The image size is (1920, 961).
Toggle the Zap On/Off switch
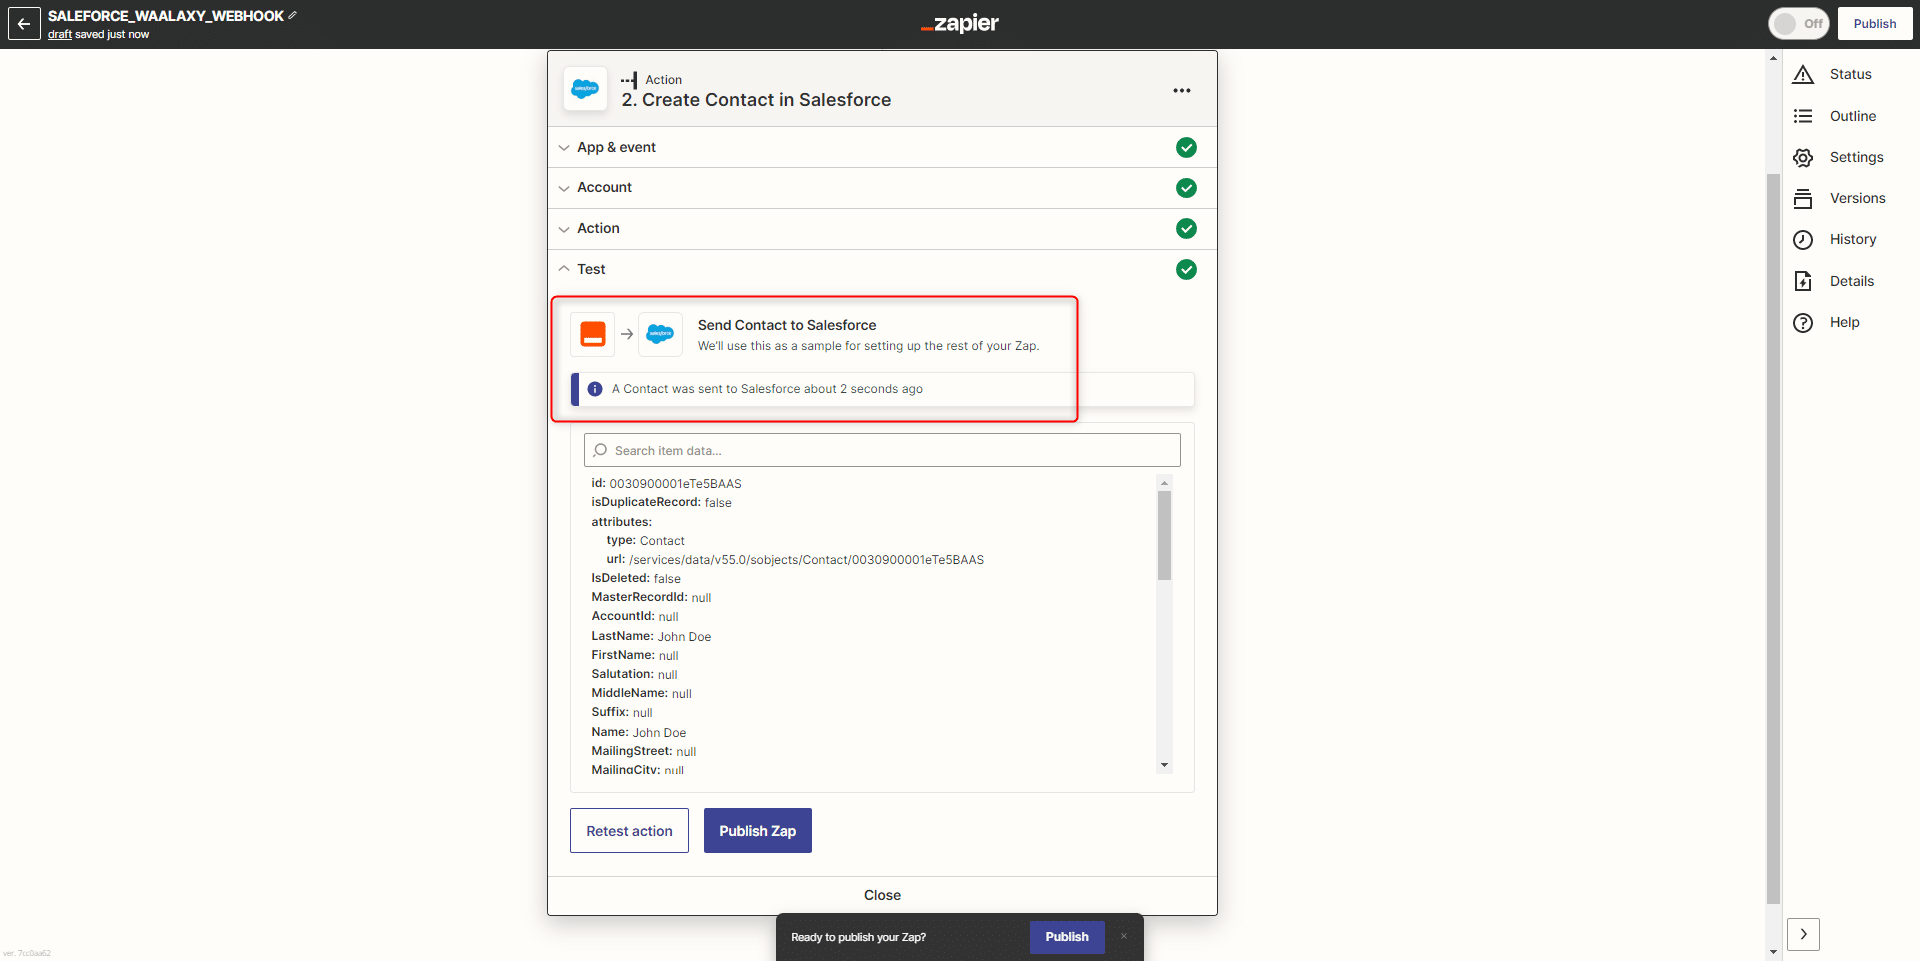tap(1798, 24)
